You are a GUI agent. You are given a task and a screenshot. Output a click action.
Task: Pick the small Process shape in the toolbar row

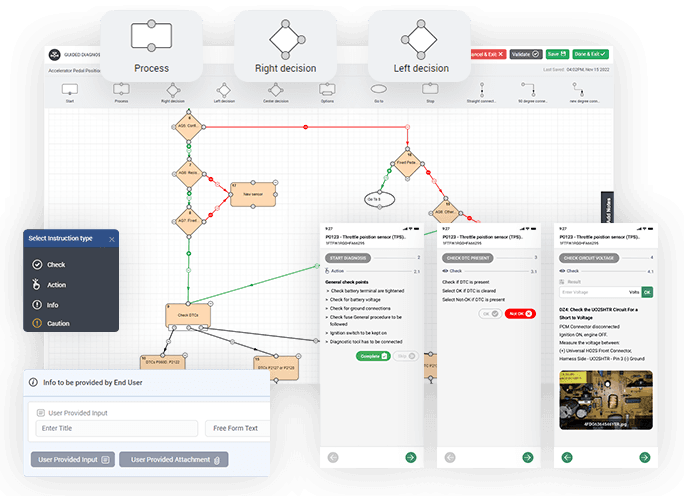(x=121, y=89)
